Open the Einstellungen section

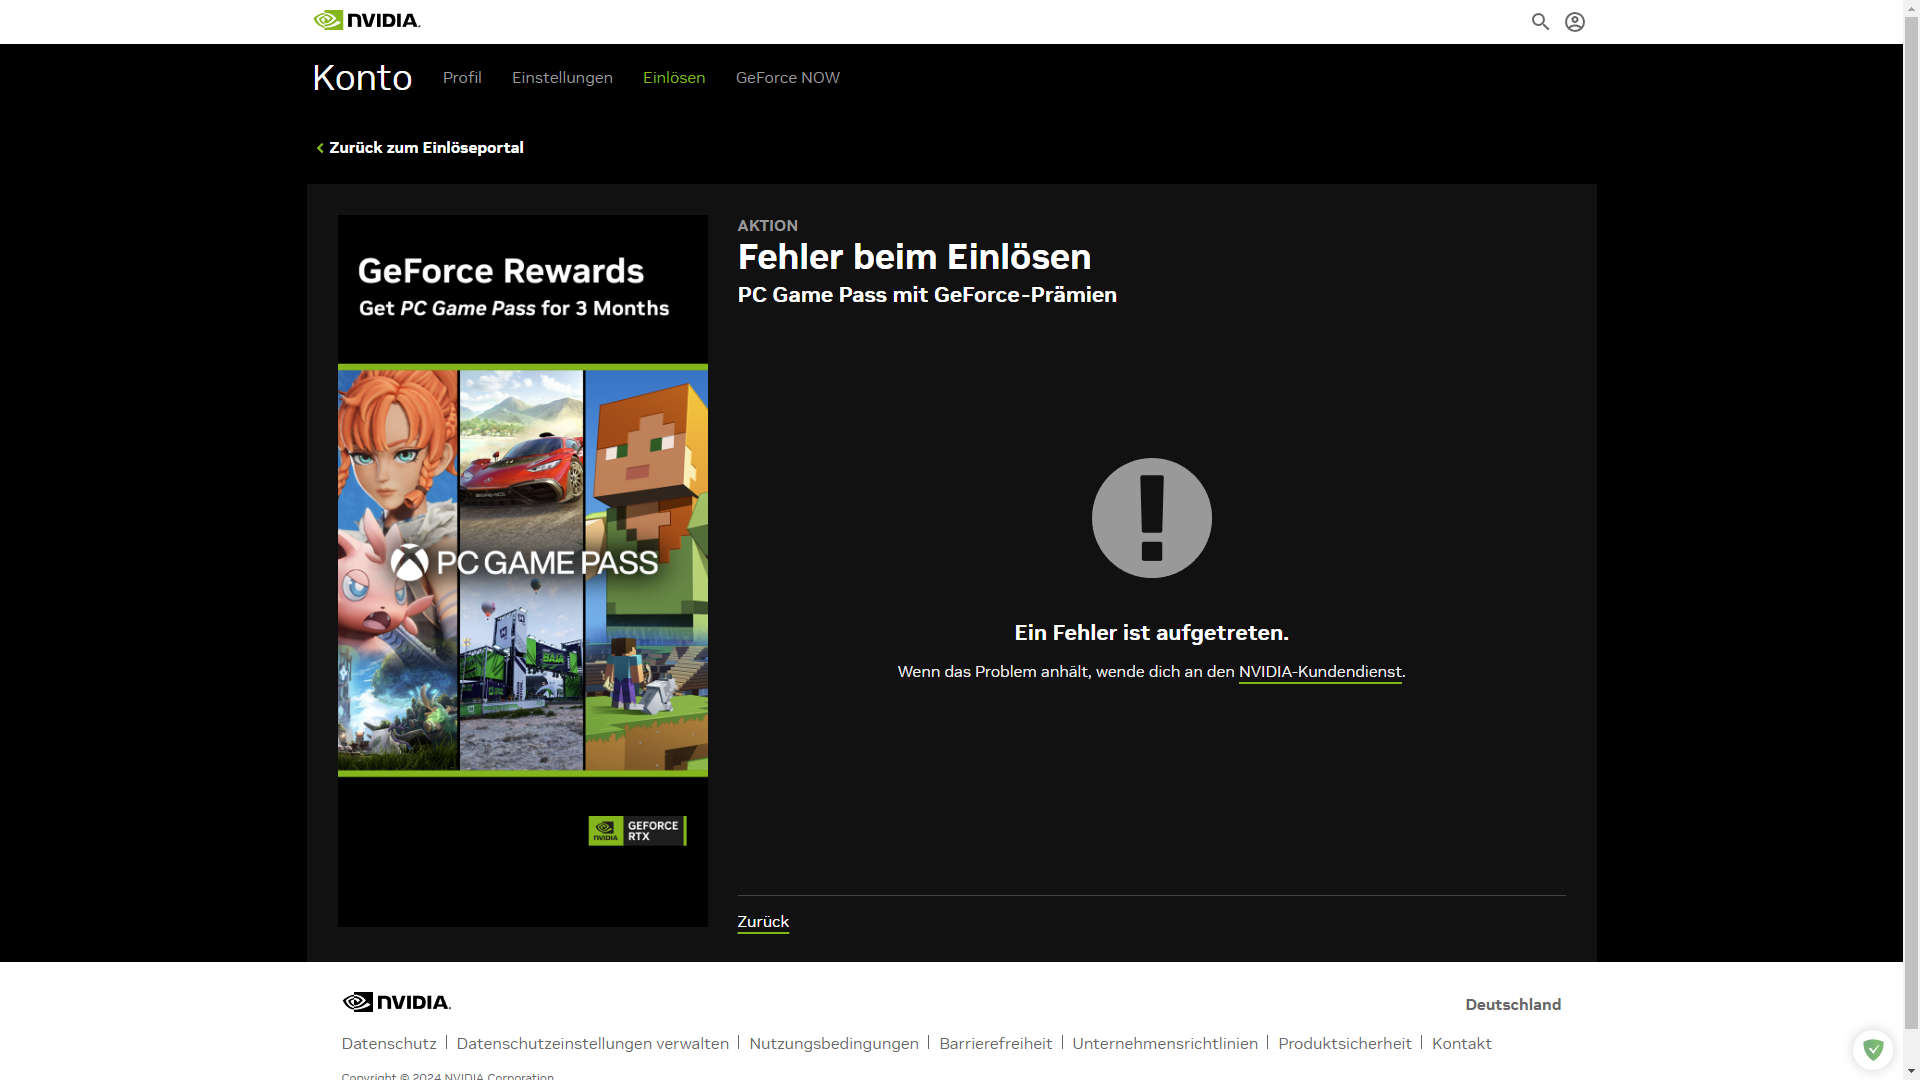click(562, 77)
